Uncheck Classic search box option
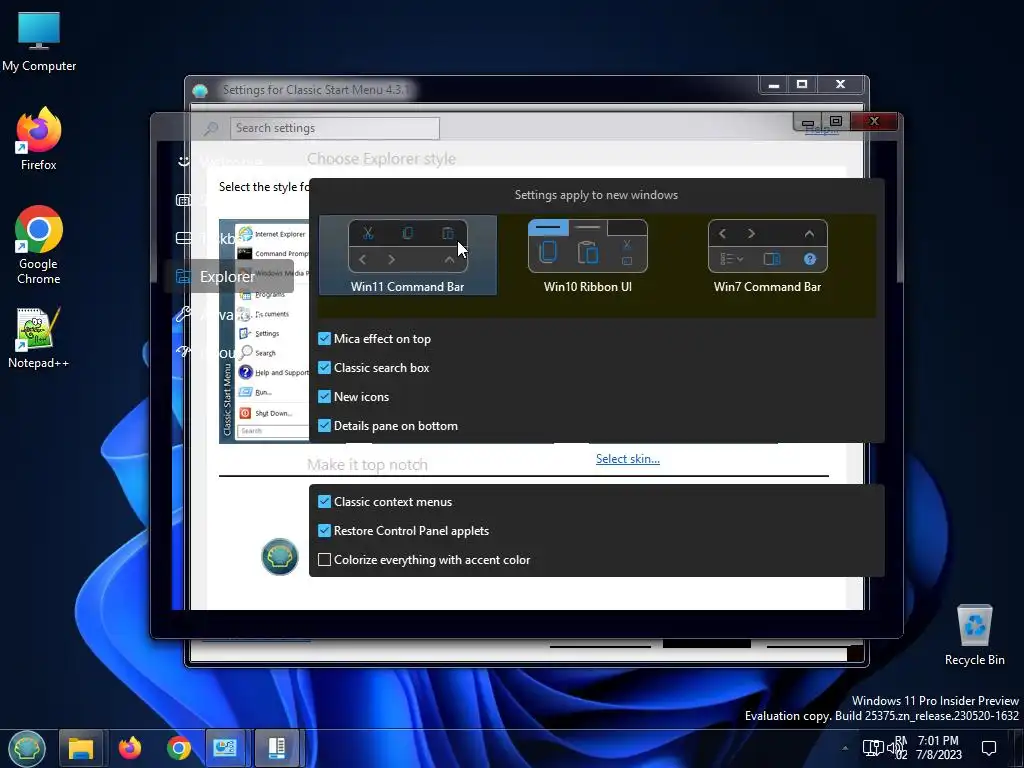The image size is (1024, 768). [325, 368]
